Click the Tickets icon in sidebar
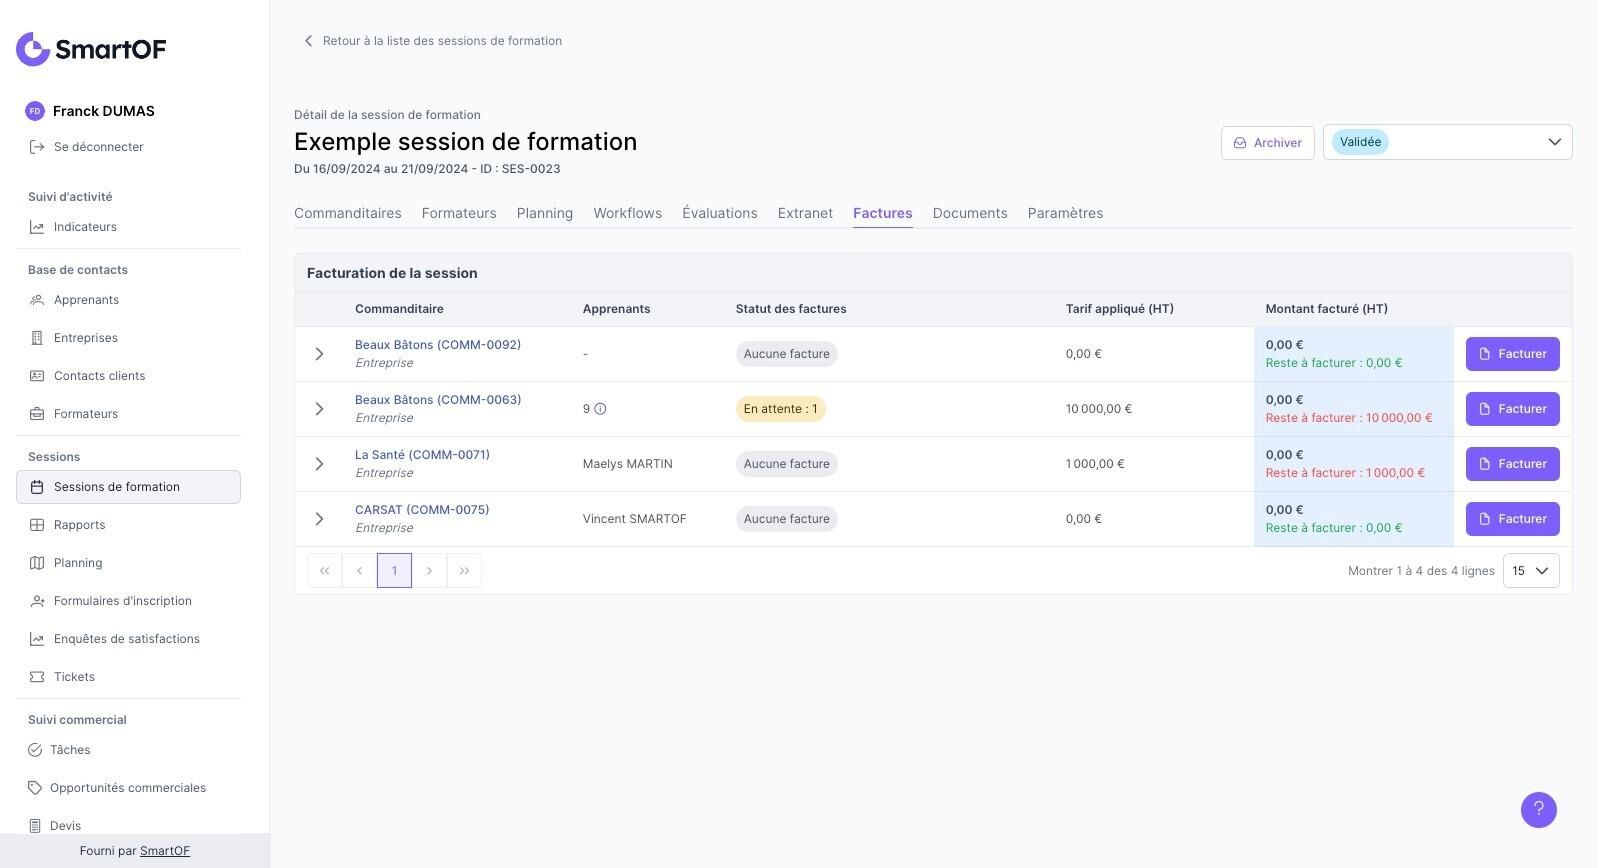 tap(37, 677)
